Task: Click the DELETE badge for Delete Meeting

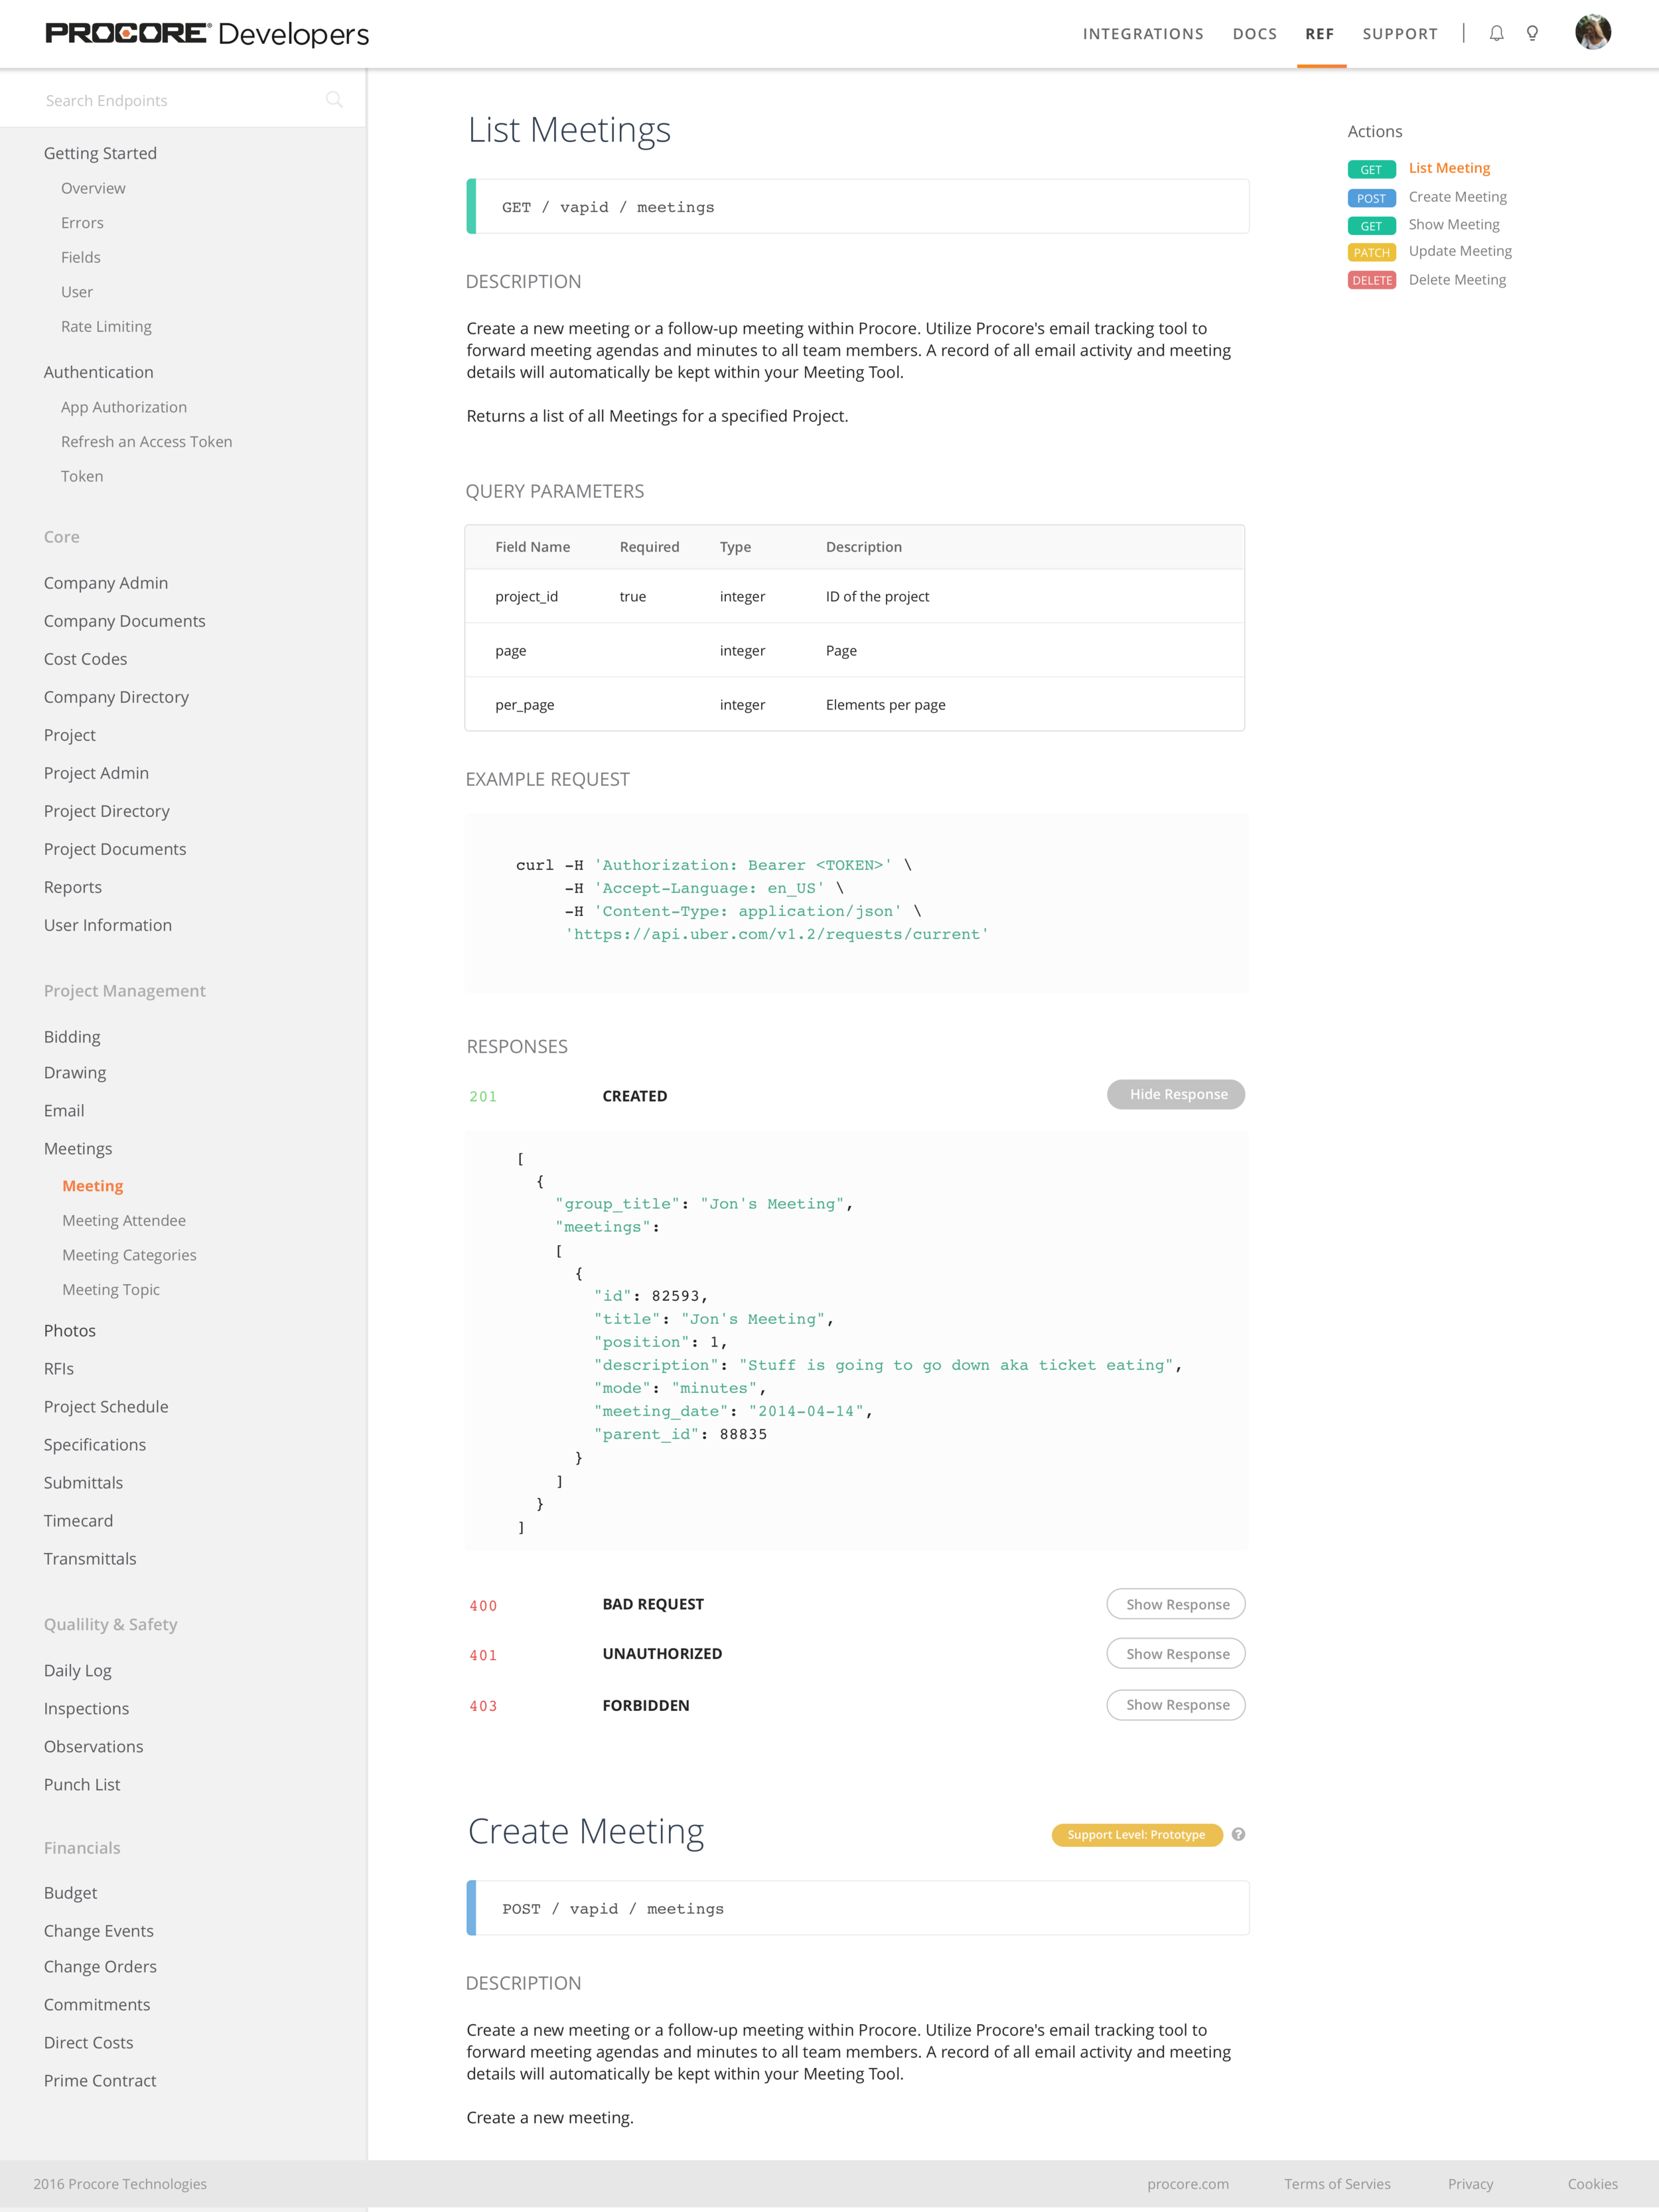Action: (1371, 280)
